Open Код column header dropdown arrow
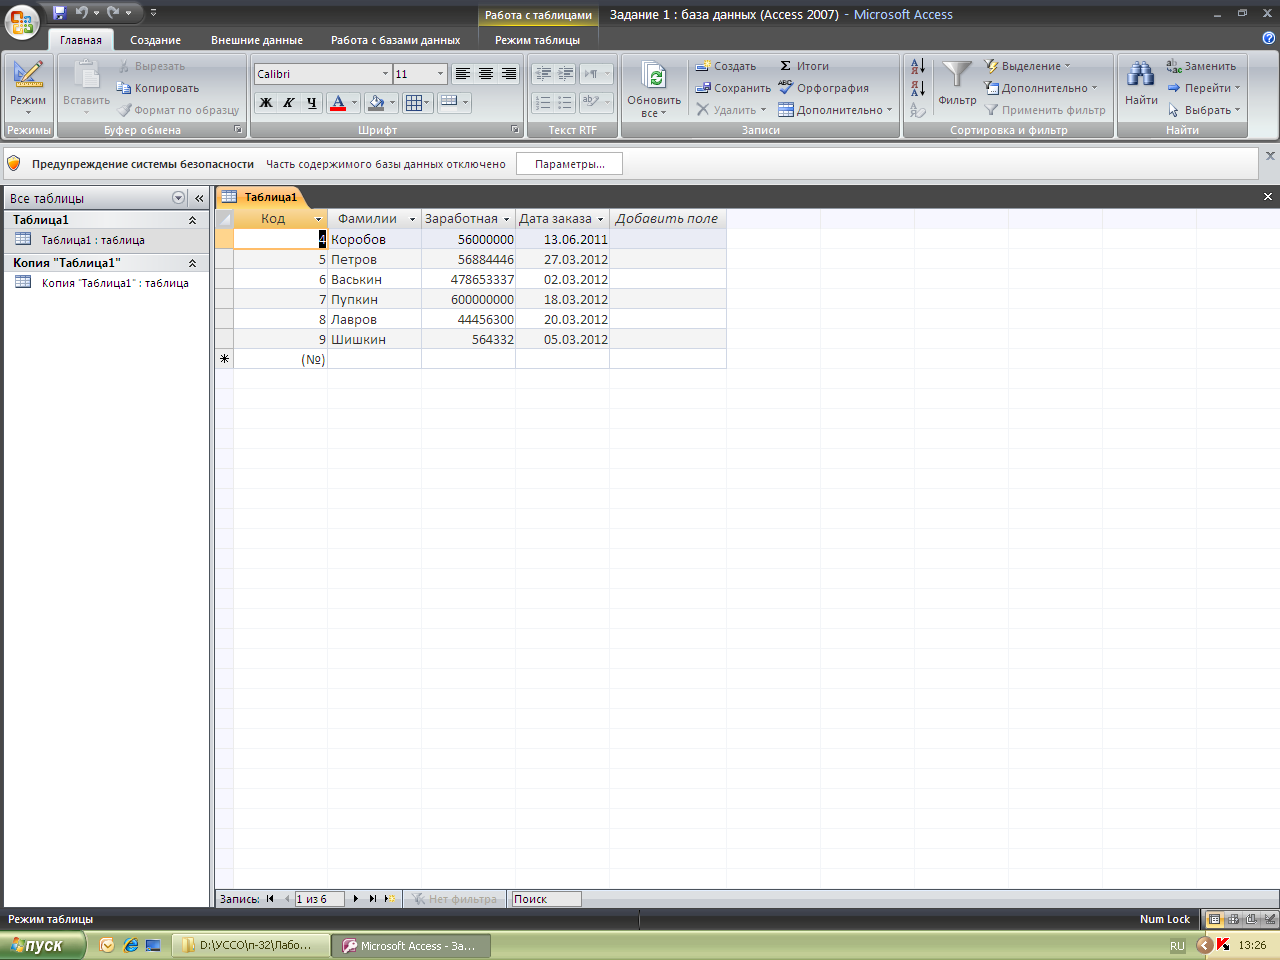 coord(319,219)
